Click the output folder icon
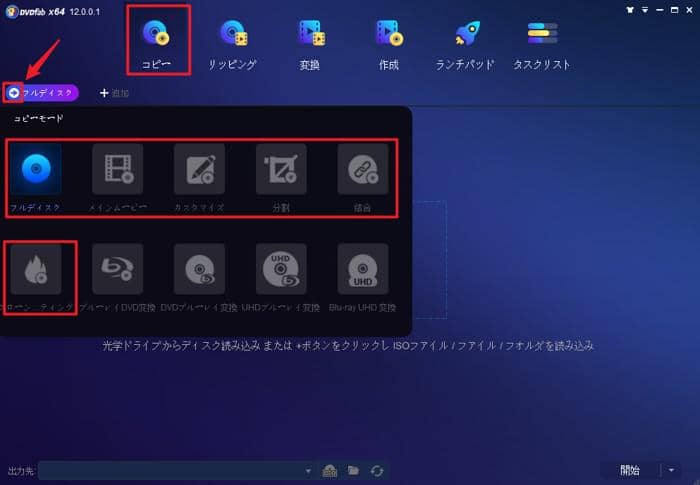 [354, 471]
